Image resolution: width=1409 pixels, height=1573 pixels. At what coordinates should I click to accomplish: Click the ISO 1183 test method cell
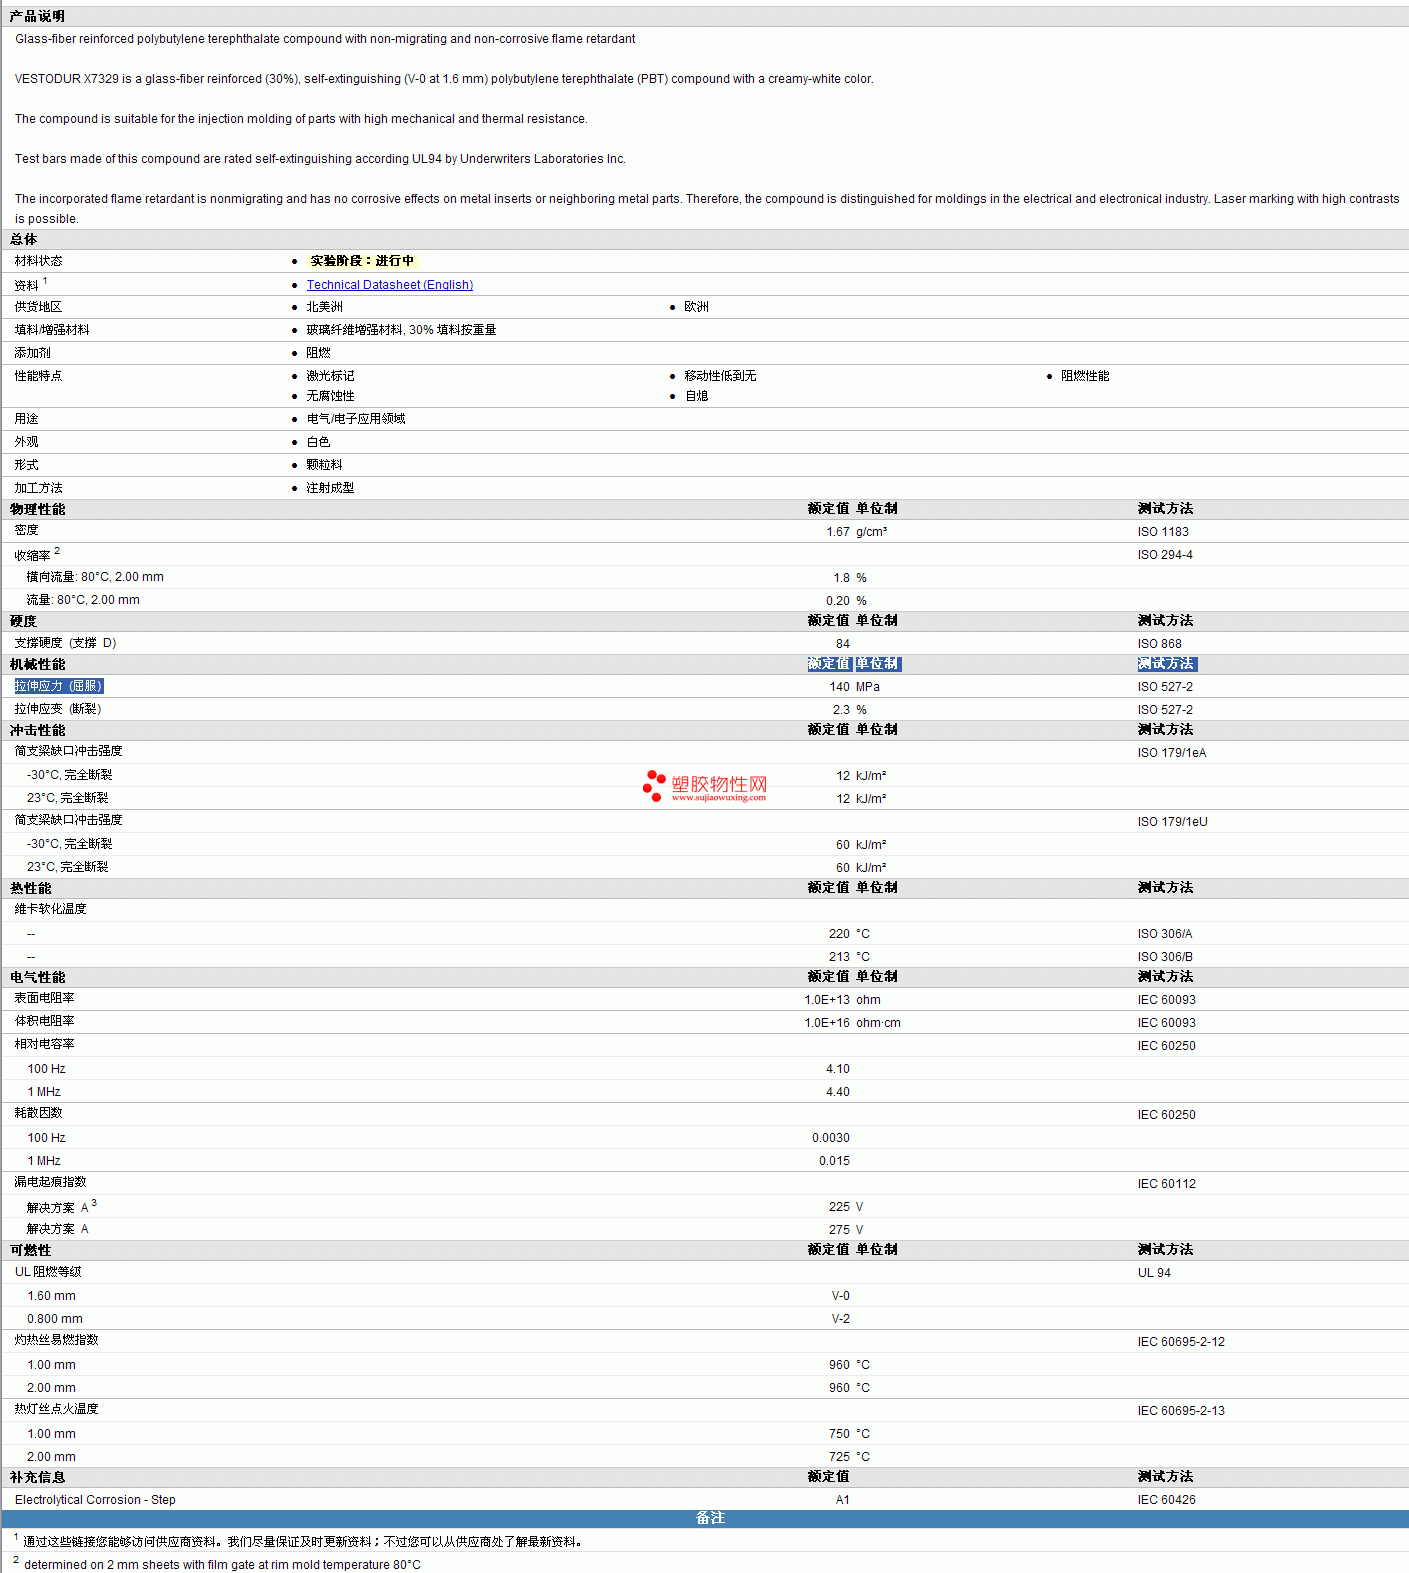(x=1163, y=532)
